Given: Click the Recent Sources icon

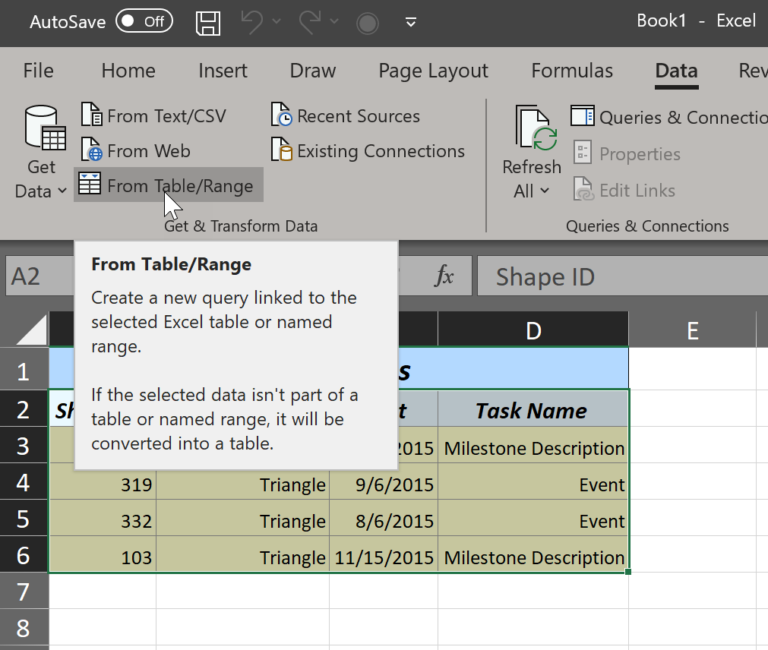Looking at the screenshot, I should click(281, 115).
